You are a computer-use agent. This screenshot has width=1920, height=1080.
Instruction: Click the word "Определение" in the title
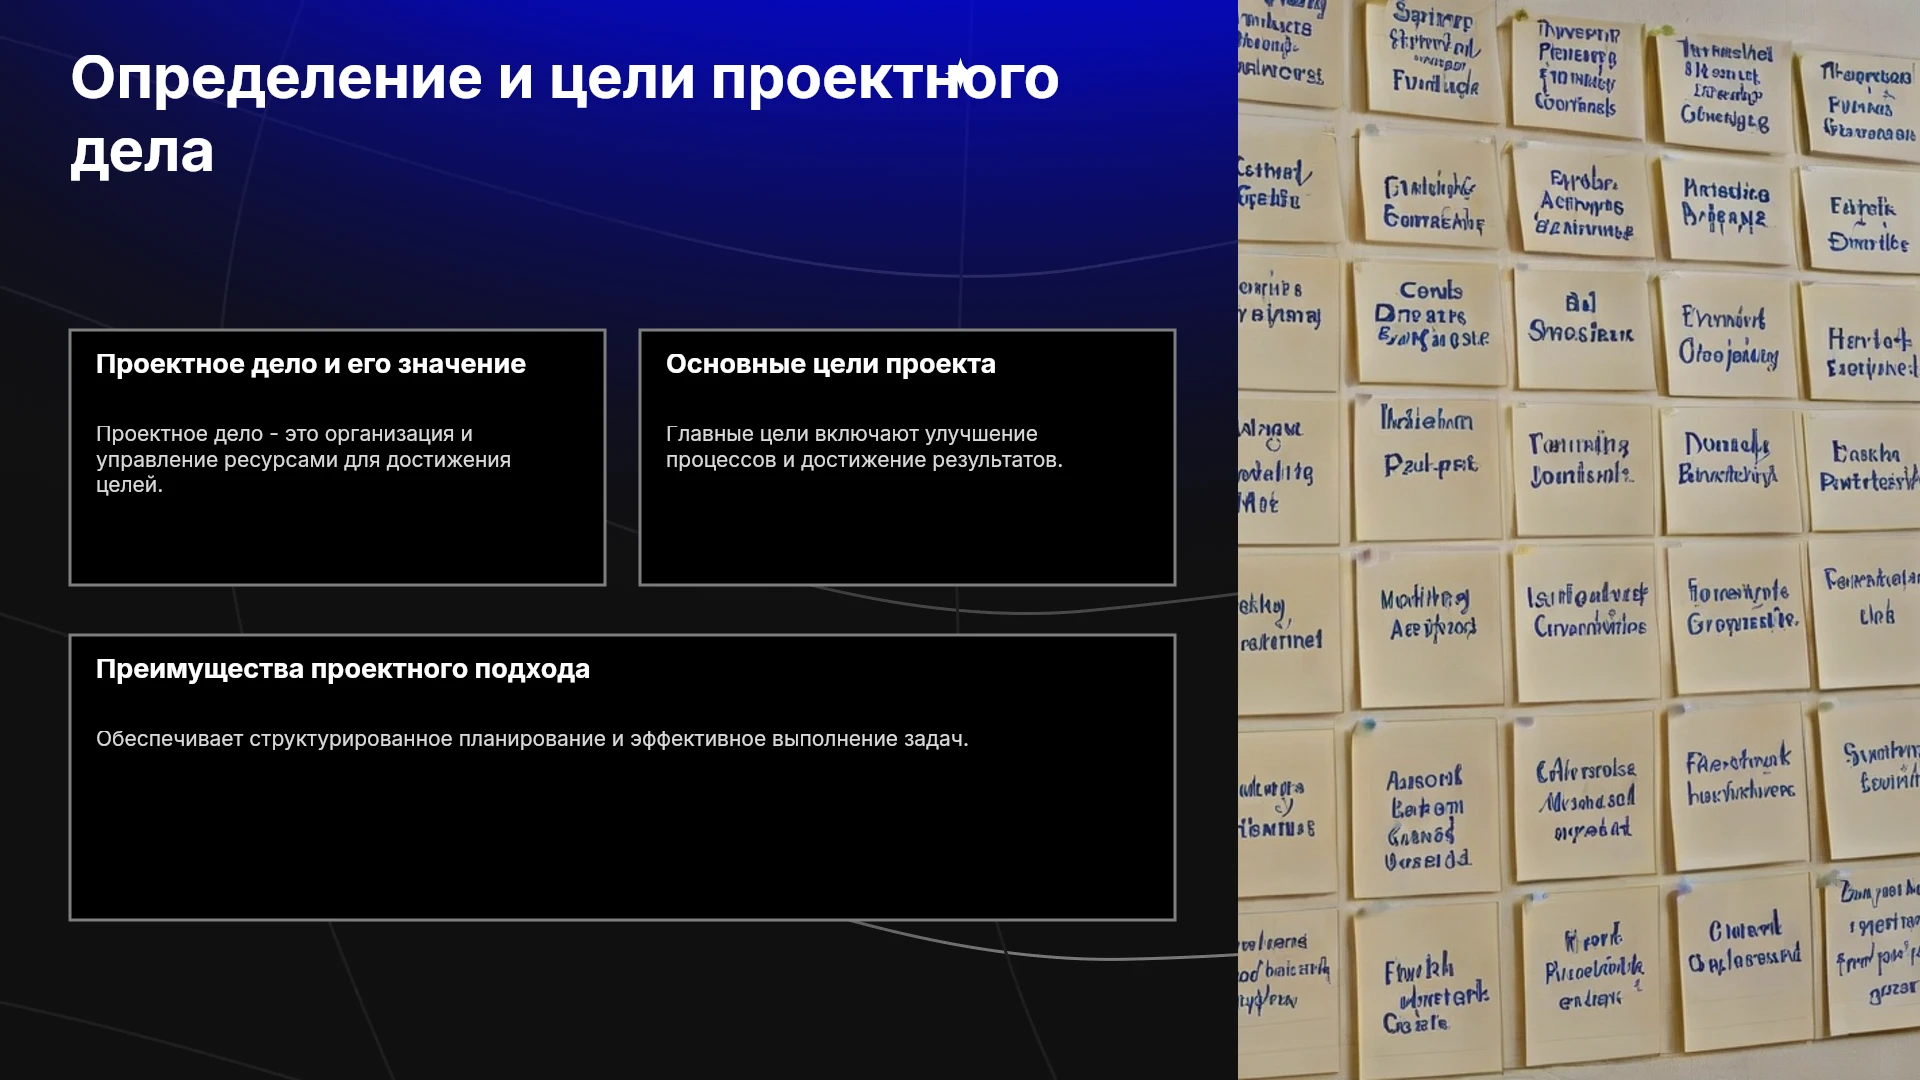pyautogui.click(x=276, y=80)
